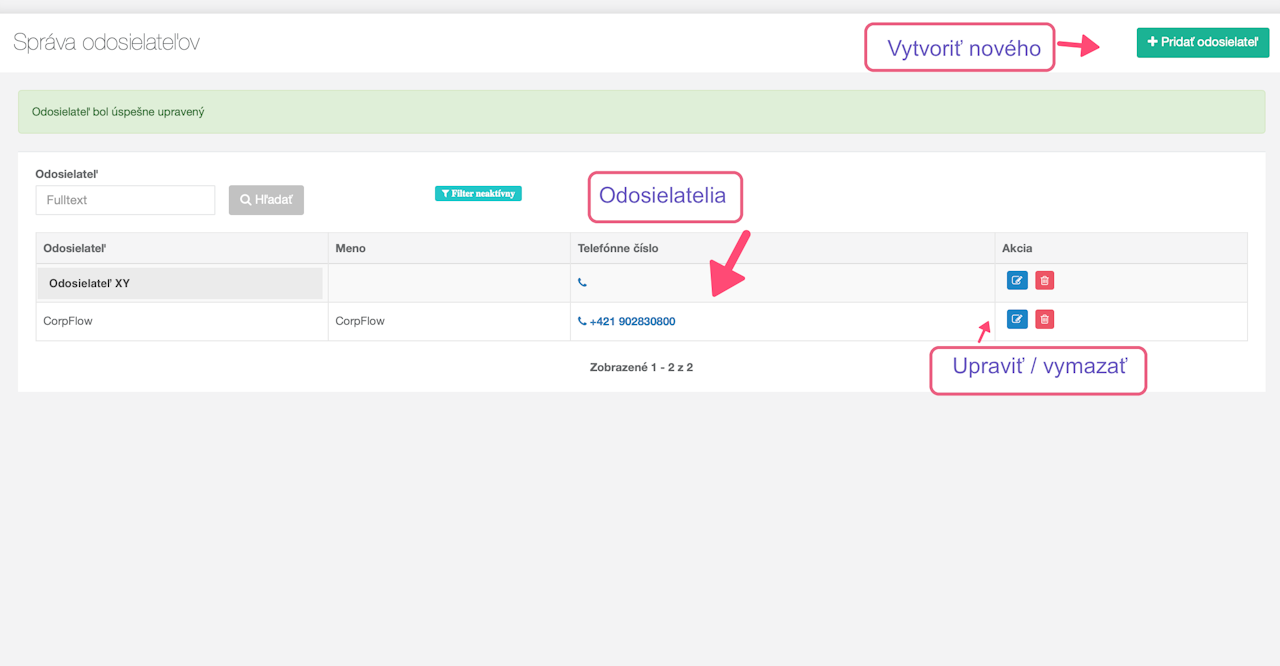Focus the Fulltext search field
This screenshot has width=1280, height=666.
coord(125,200)
